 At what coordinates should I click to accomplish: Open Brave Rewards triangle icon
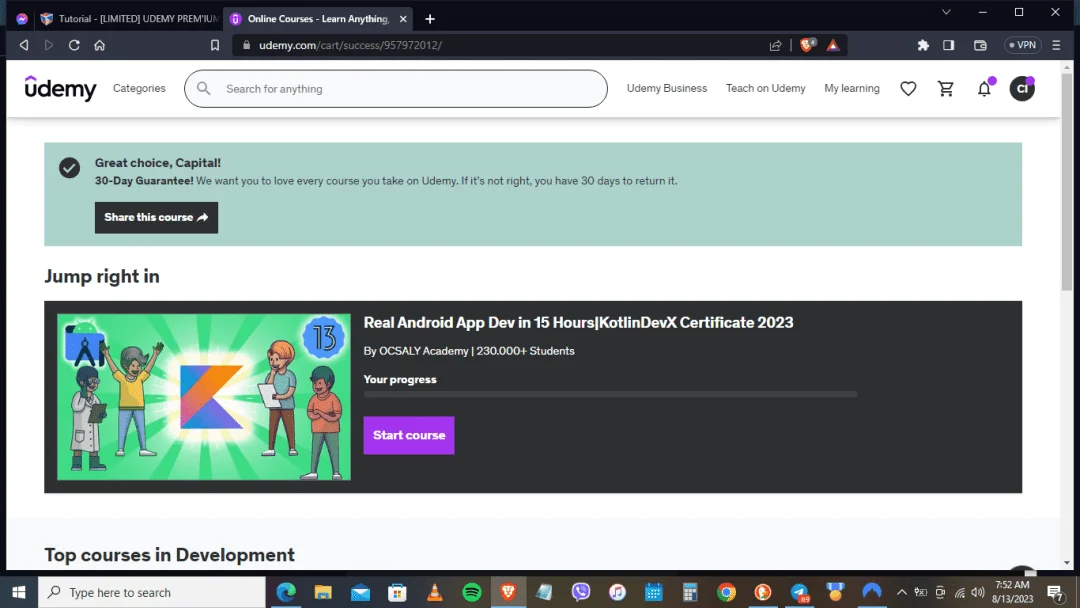click(x=833, y=45)
